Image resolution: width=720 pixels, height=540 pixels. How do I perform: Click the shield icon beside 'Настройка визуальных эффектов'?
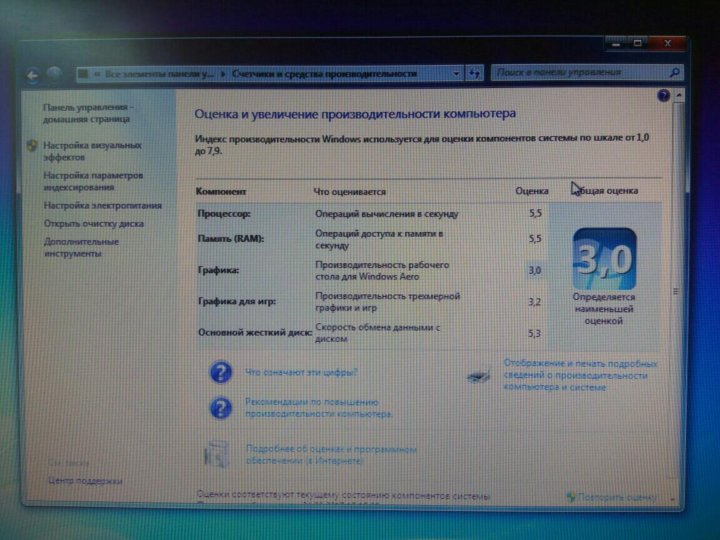click(x=32, y=146)
